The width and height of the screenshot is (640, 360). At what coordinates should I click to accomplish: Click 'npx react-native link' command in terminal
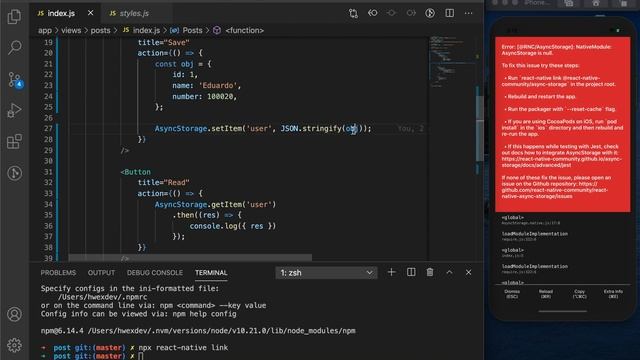tap(183, 348)
